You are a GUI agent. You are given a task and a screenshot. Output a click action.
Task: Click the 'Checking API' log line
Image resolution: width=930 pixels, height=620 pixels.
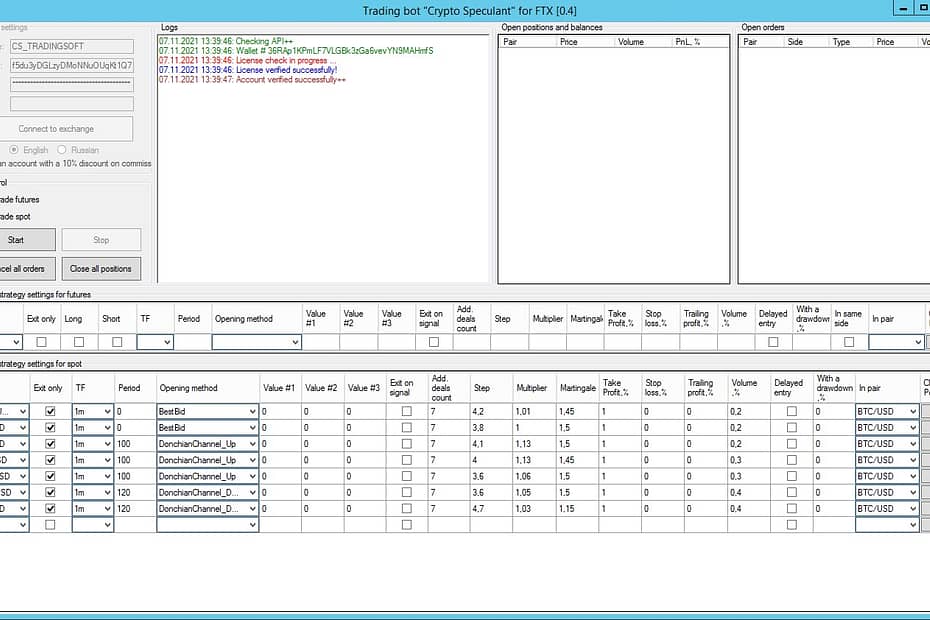coord(226,41)
